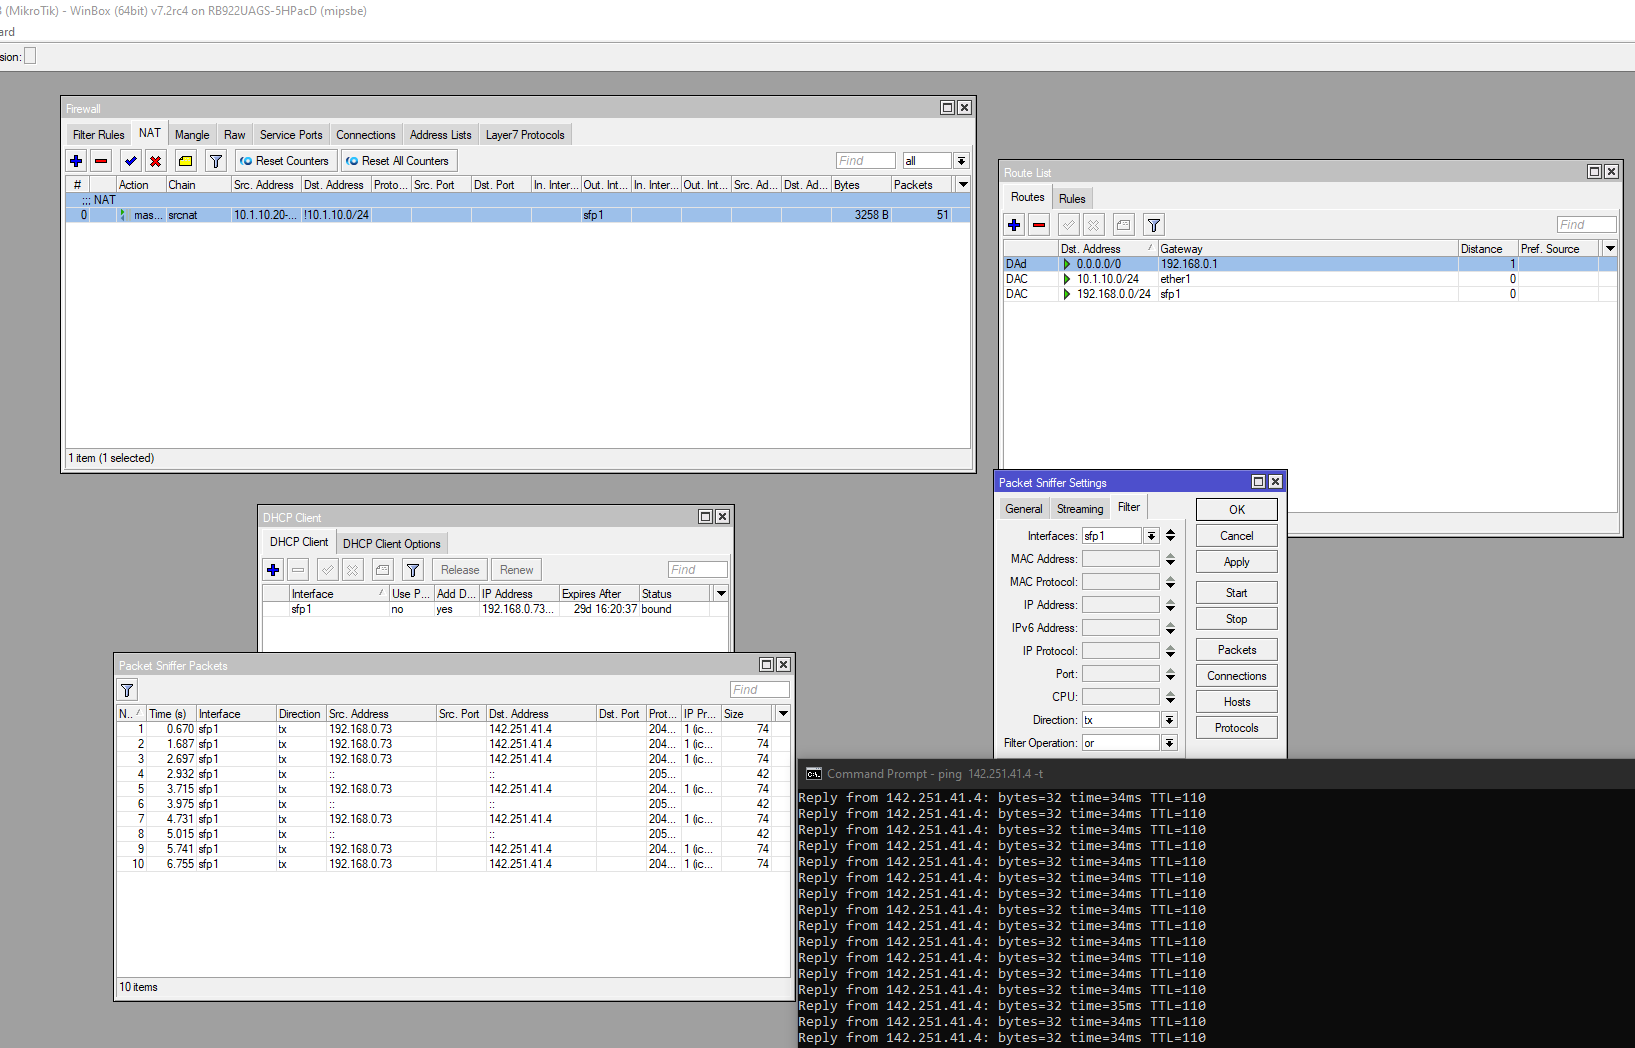Expand IP Protocol filter field arrows
Image resolution: width=1635 pixels, height=1048 pixels.
coord(1170,651)
